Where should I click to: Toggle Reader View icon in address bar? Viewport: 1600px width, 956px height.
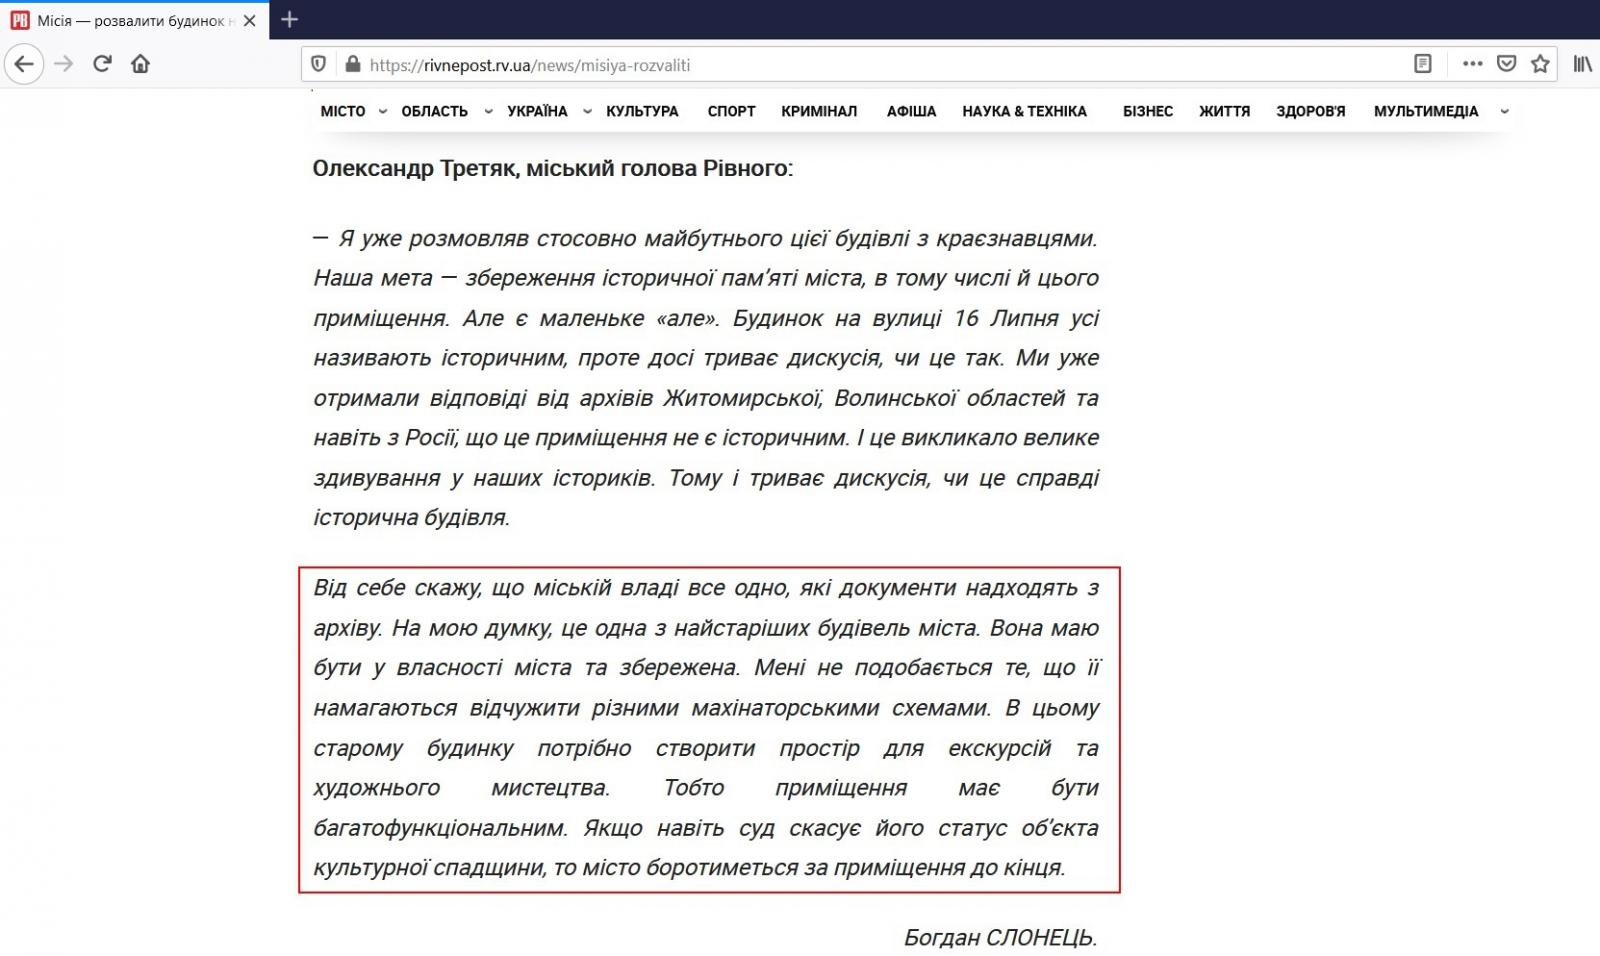[1422, 64]
